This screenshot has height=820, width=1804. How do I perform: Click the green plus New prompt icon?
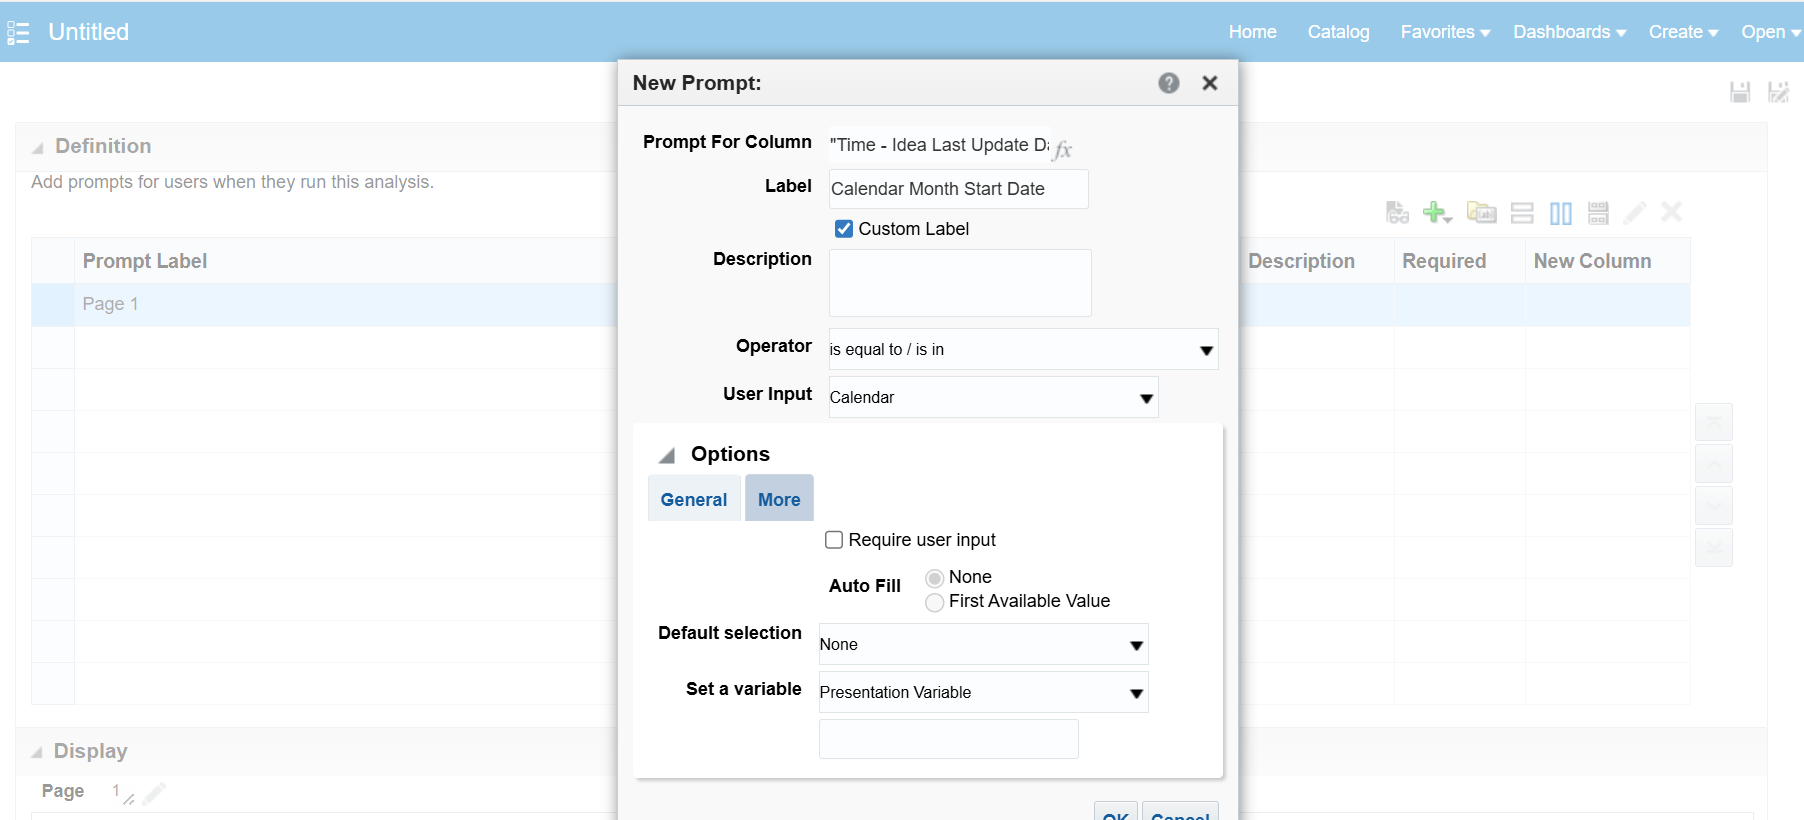(x=1436, y=212)
